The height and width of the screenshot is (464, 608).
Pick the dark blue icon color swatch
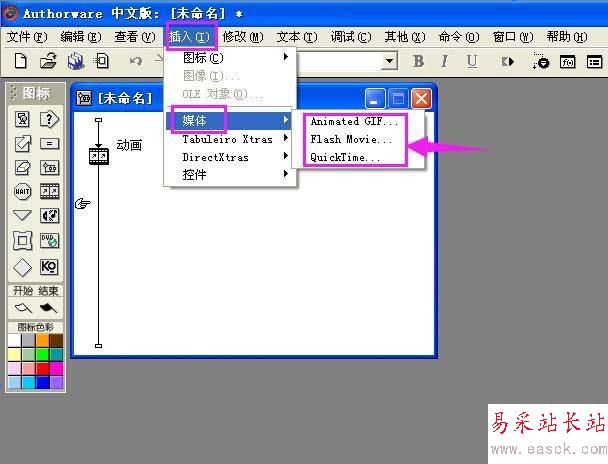point(42,382)
